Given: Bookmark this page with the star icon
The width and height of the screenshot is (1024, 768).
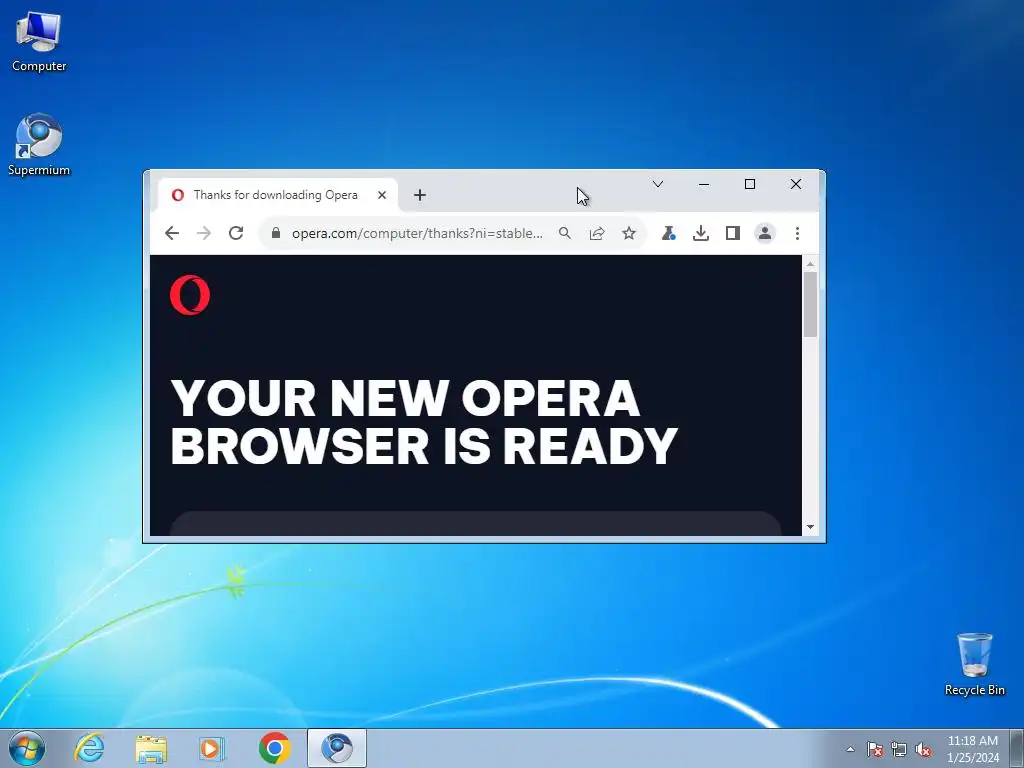Looking at the screenshot, I should pyautogui.click(x=629, y=233).
